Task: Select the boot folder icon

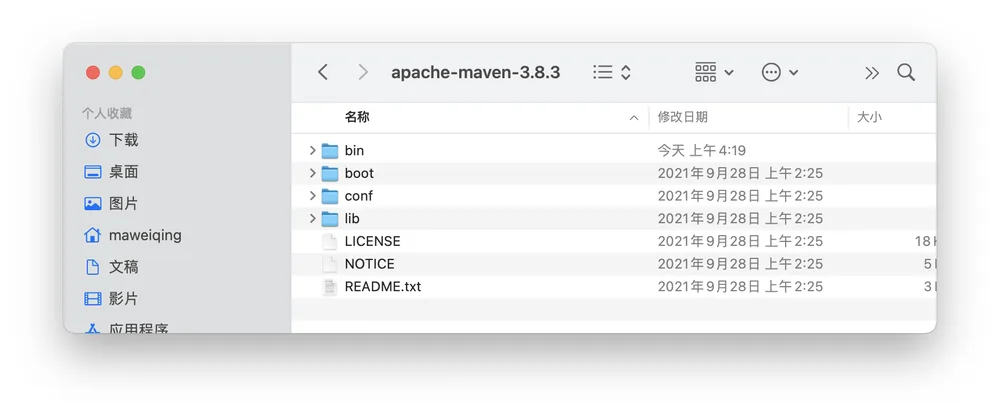Action: coord(330,173)
